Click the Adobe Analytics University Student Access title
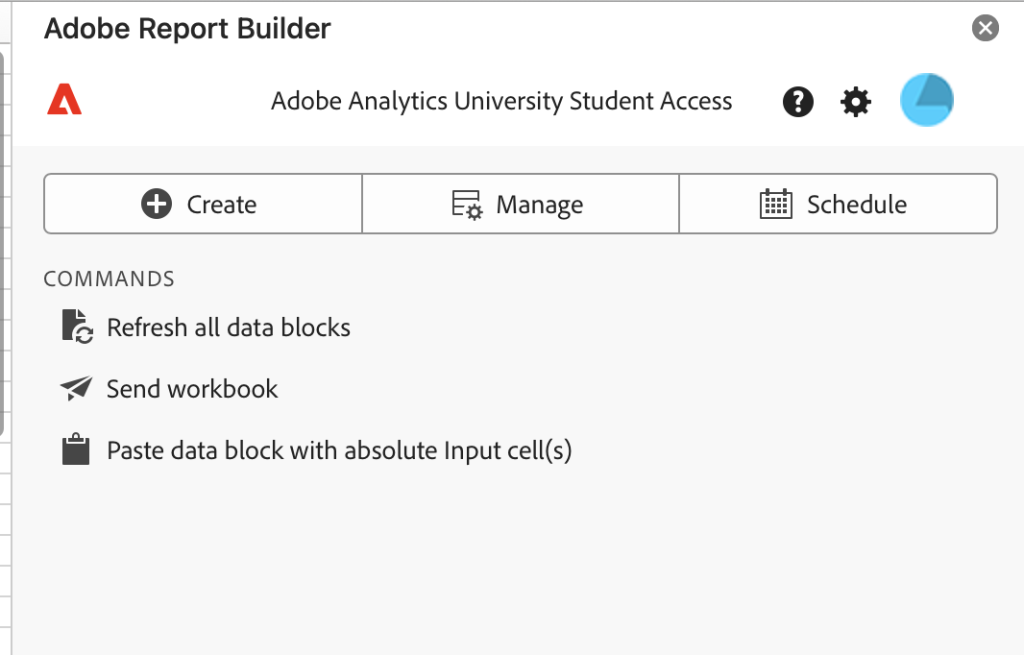The width and height of the screenshot is (1024, 655). tap(500, 101)
